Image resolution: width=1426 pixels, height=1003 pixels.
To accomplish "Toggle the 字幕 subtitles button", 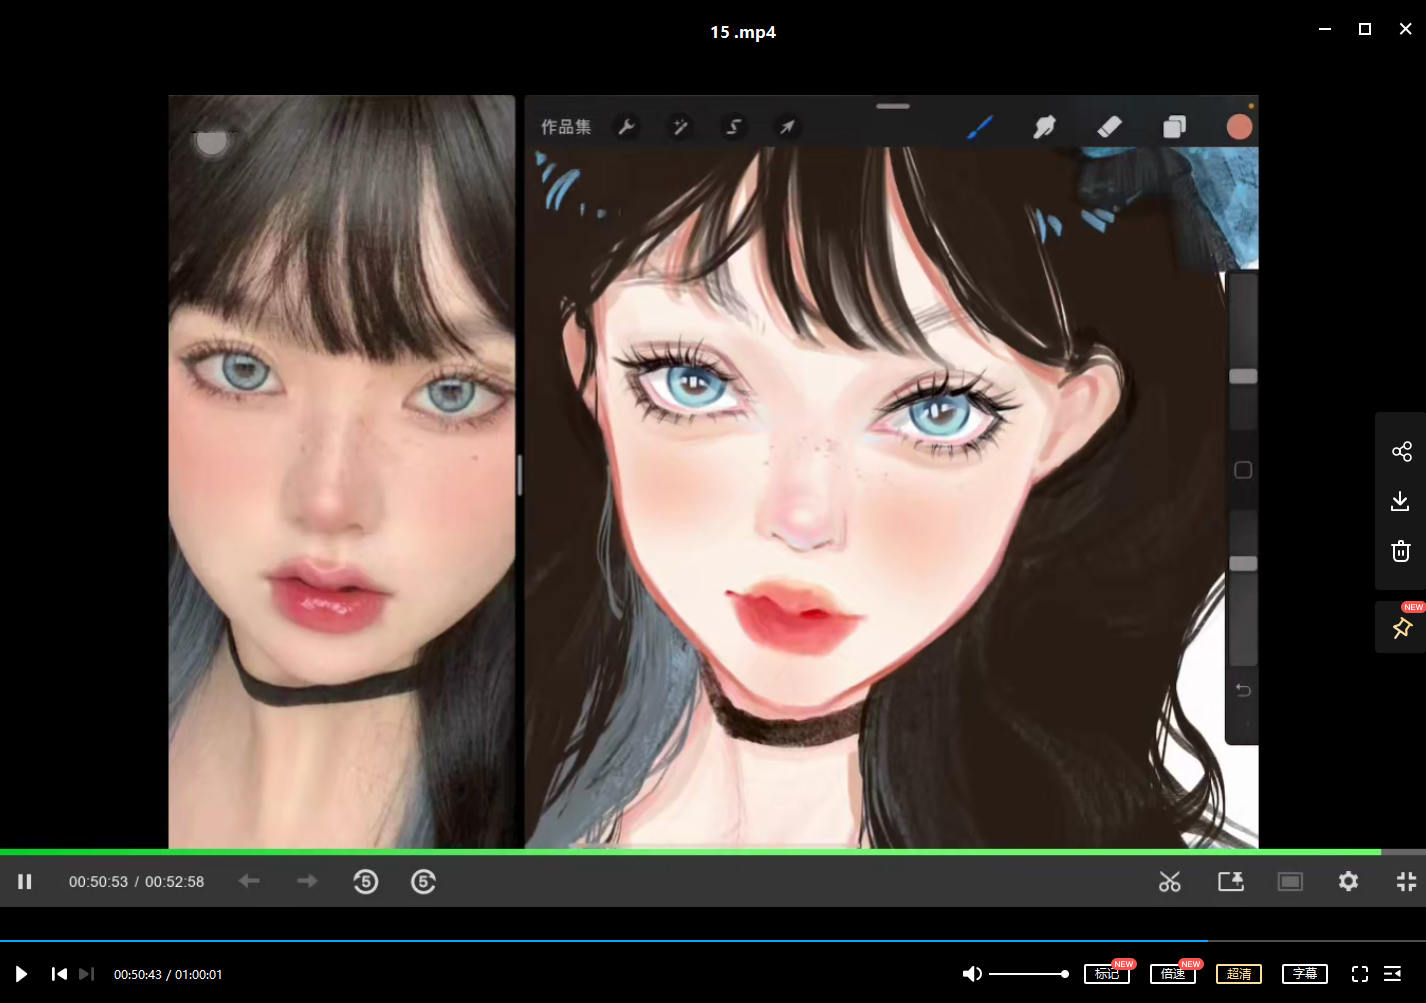I will tap(1304, 974).
